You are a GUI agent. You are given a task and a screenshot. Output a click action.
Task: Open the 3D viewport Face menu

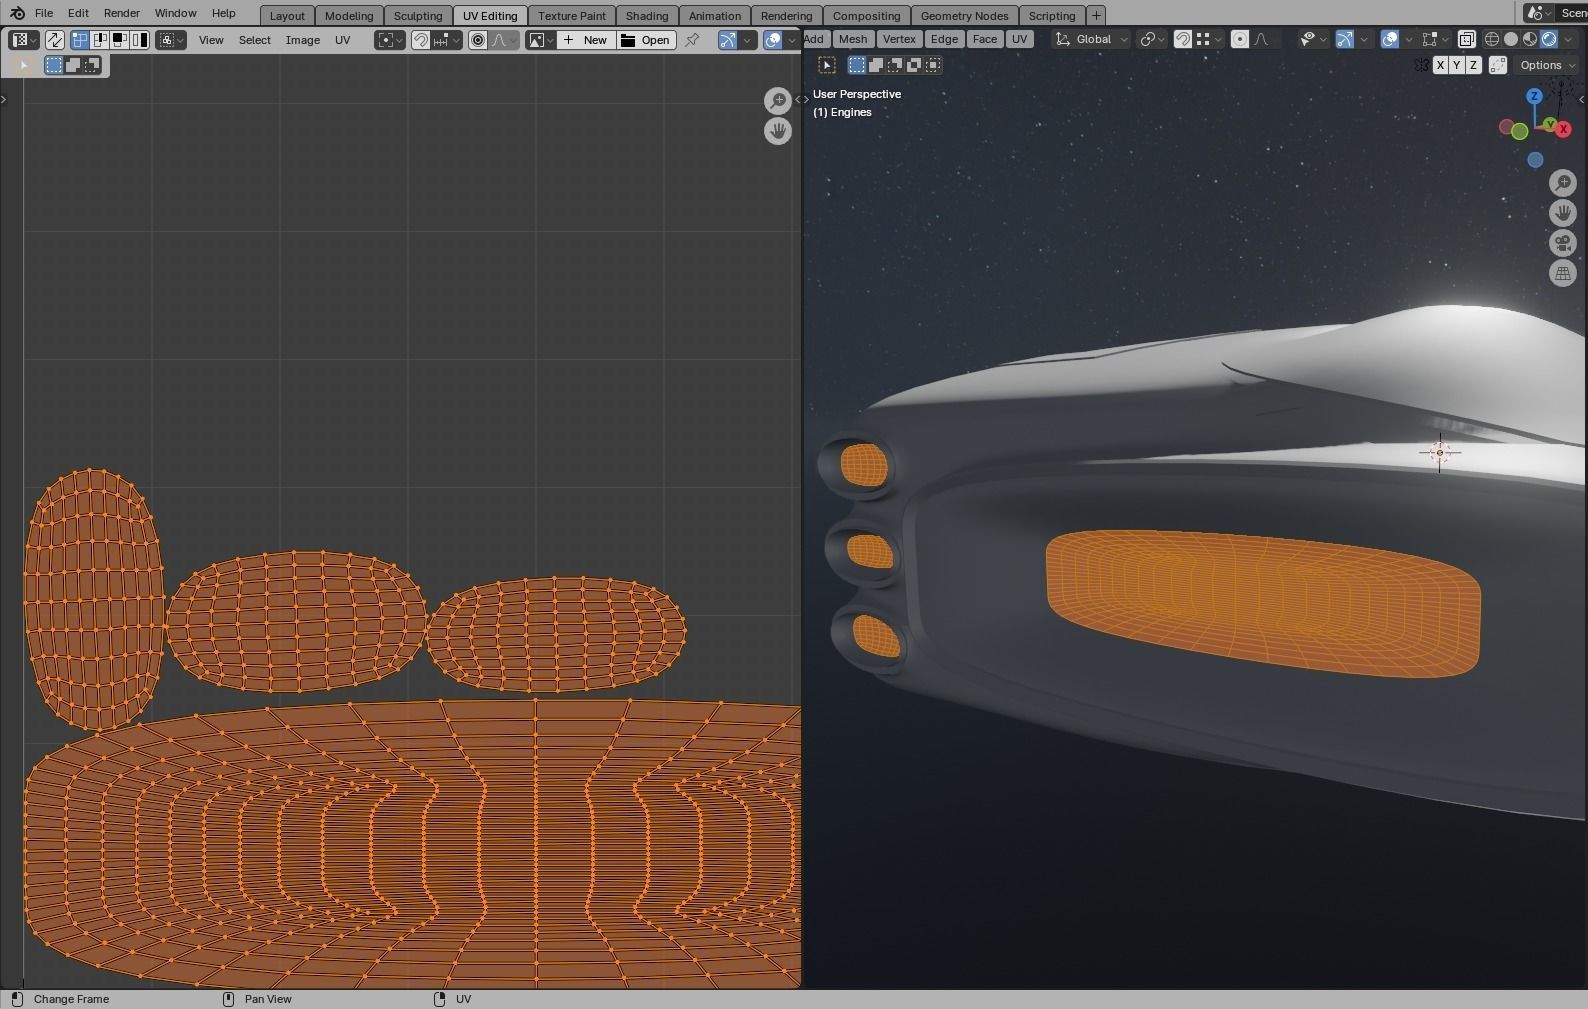coord(985,39)
